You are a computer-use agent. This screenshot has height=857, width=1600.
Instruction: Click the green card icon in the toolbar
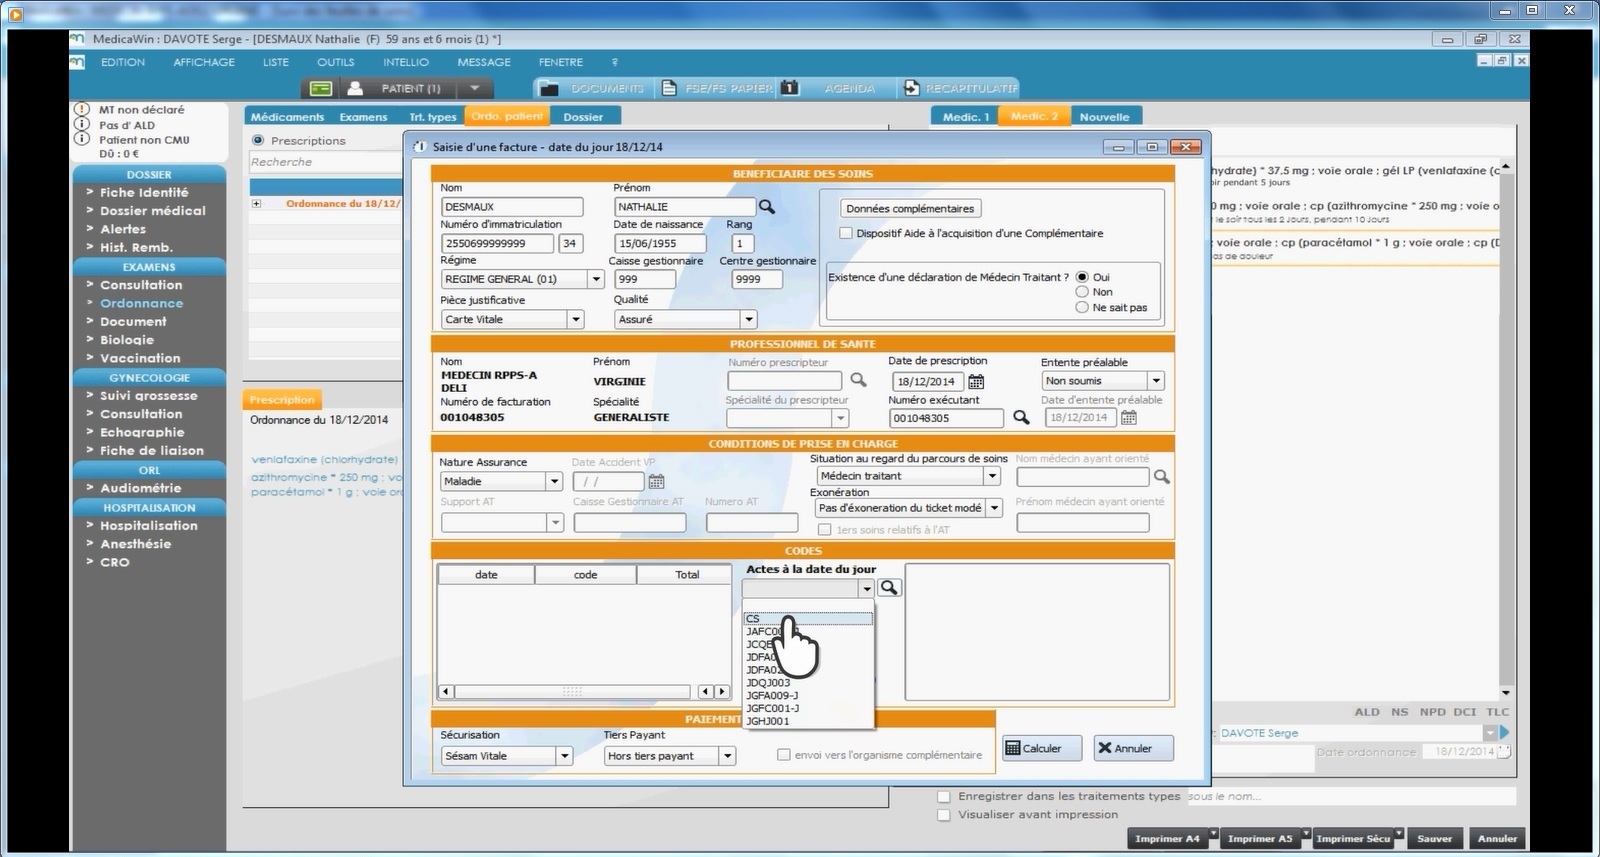tap(320, 88)
